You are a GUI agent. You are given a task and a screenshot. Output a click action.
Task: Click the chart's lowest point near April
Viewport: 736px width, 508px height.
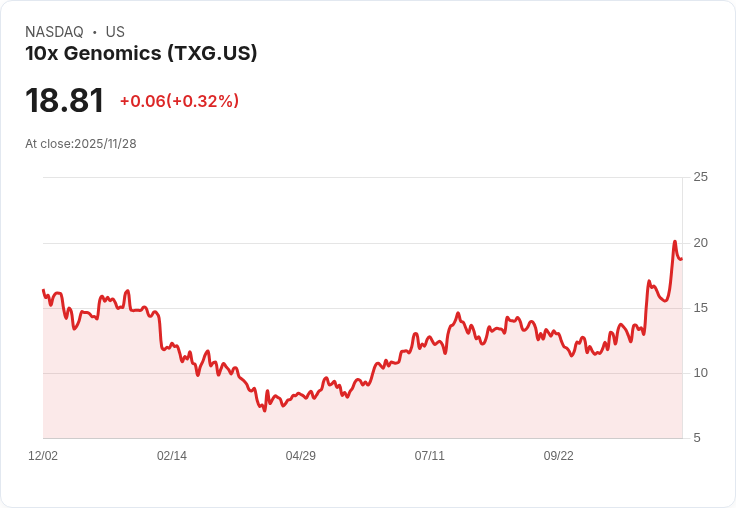pos(265,411)
